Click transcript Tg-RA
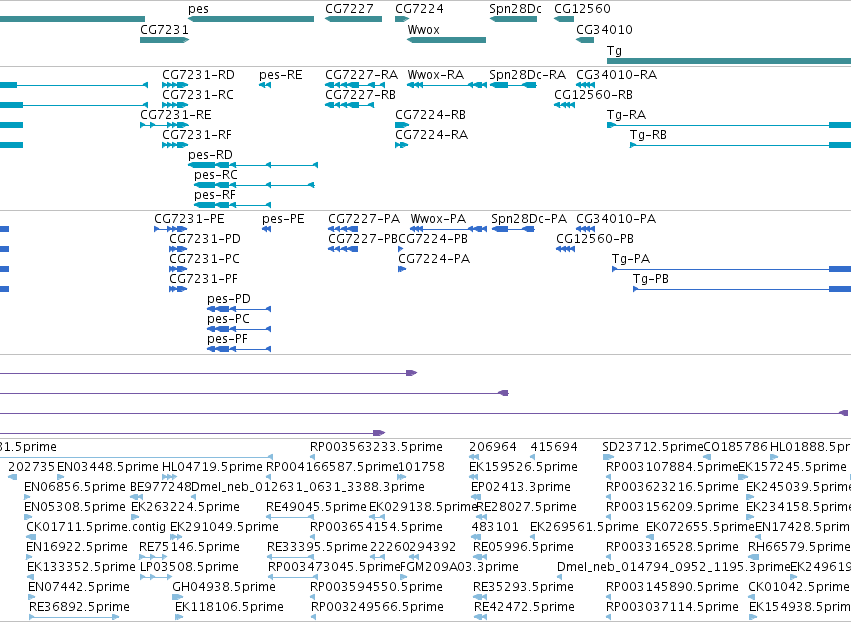 [x=626, y=115]
